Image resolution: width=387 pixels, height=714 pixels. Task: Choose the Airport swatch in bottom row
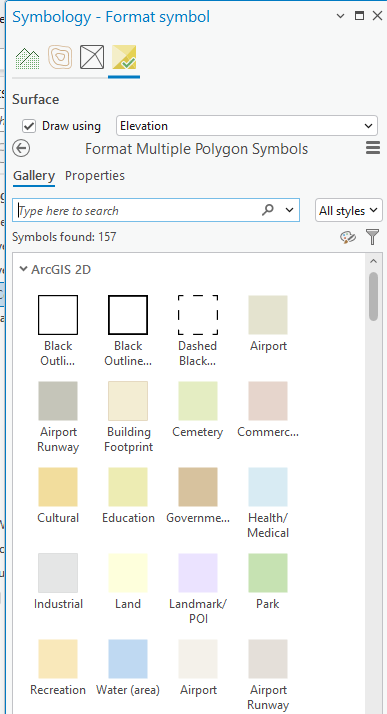click(198, 659)
